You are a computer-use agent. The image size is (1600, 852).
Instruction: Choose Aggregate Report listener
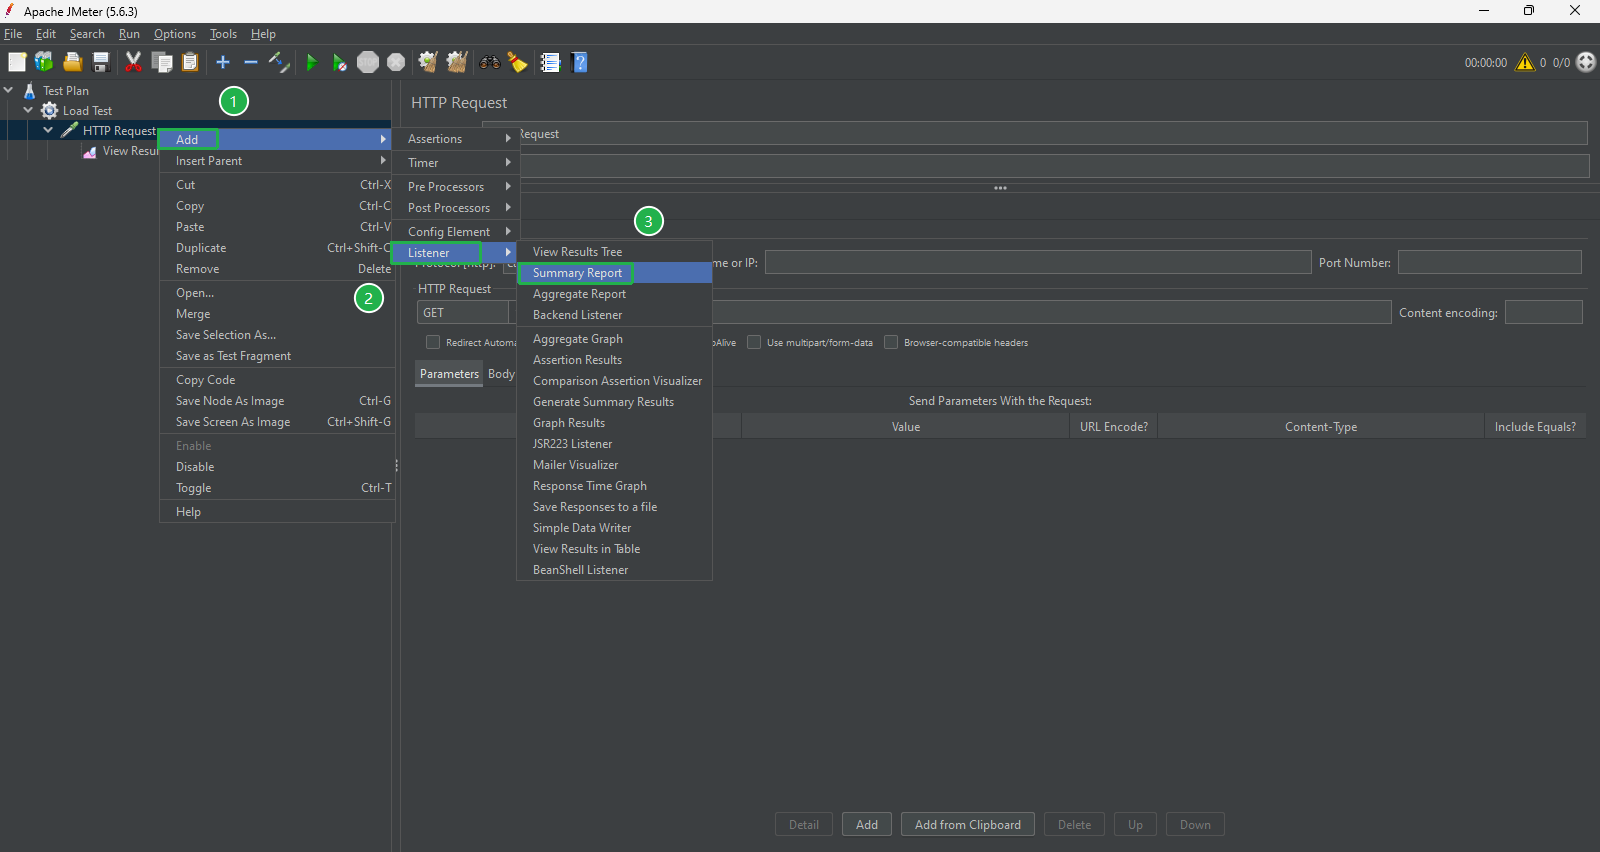[x=614, y=294]
